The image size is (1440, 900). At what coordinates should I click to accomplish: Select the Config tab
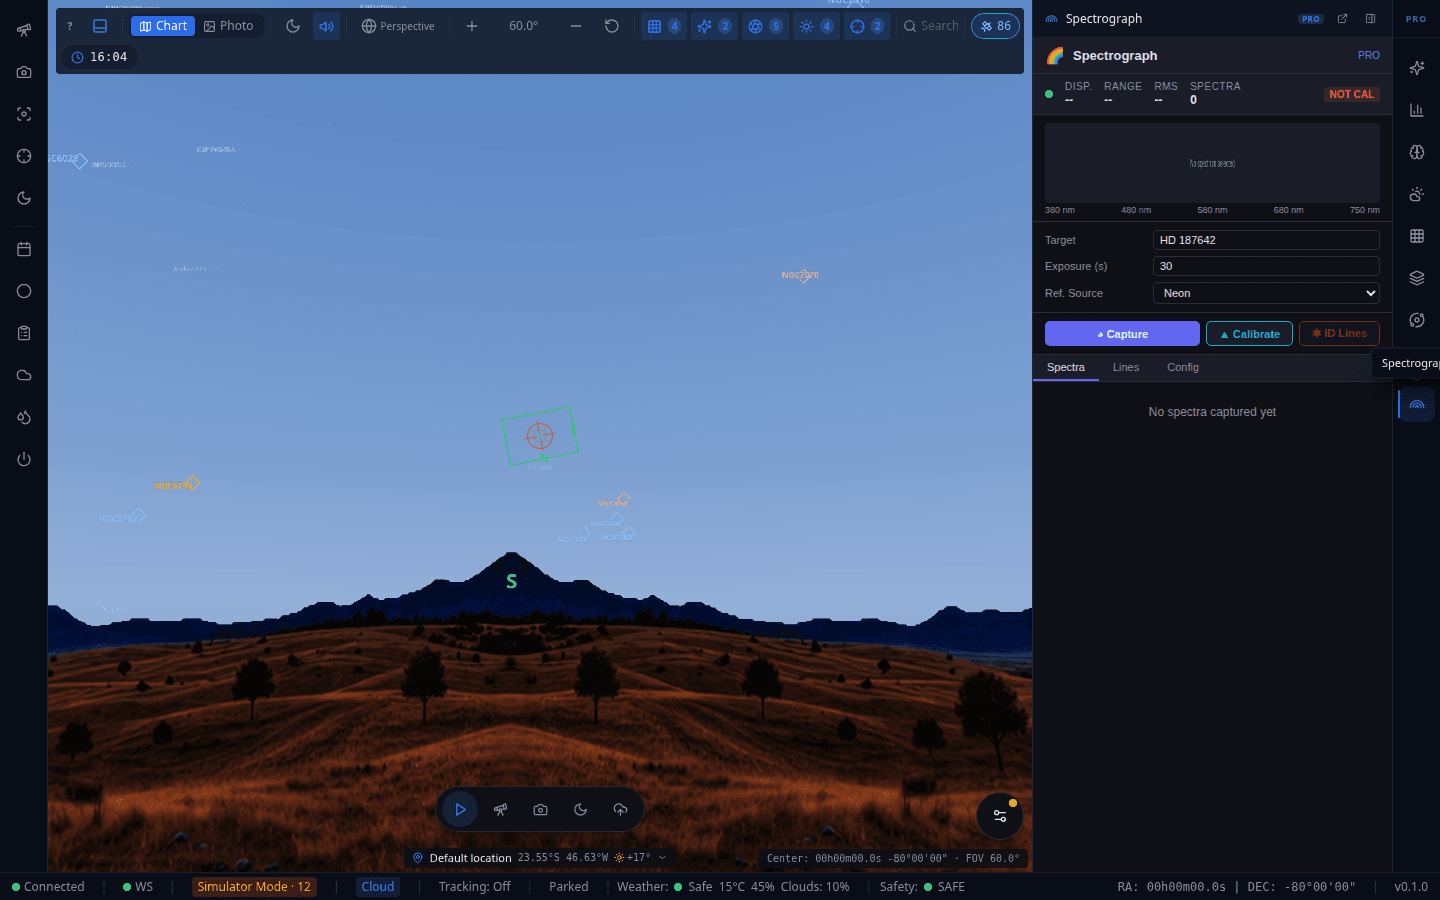pyautogui.click(x=1183, y=367)
